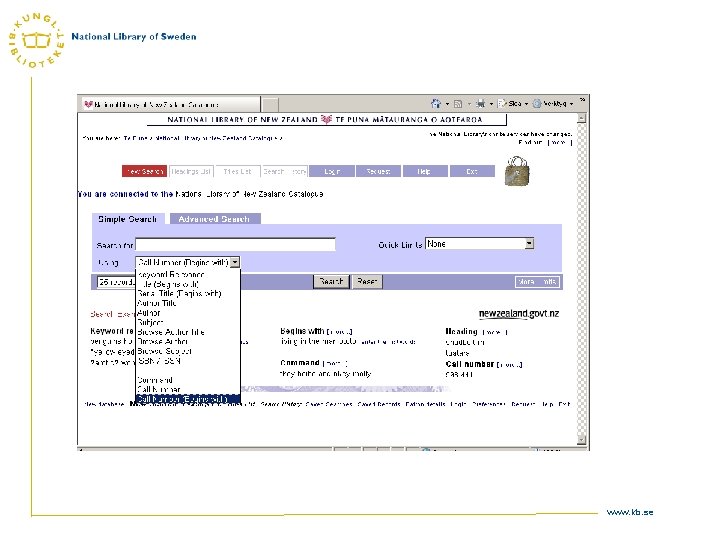The height and width of the screenshot is (540, 720).
Task: Click the Search History button
Action: click(x=285, y=171)
